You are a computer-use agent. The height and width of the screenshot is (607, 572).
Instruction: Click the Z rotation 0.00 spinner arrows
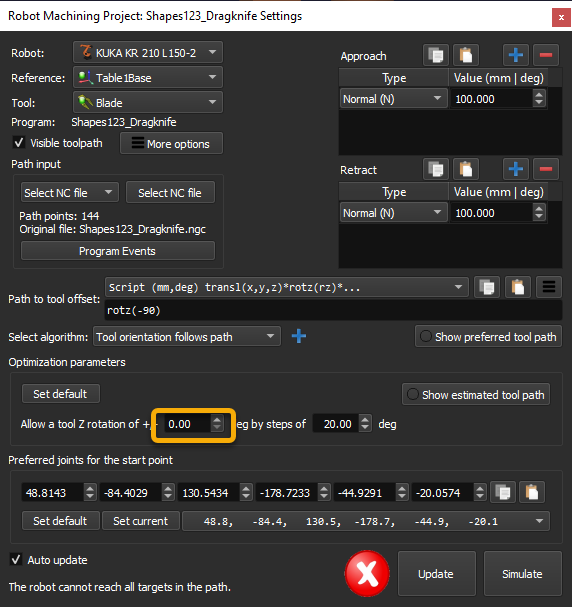(x=217, y=424)
